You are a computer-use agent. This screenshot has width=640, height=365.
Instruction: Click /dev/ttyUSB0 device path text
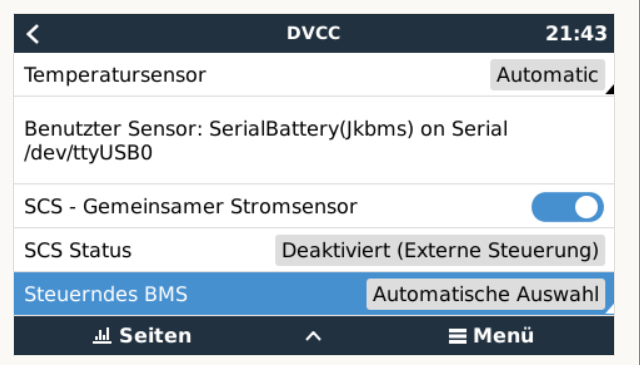[88, 153]
